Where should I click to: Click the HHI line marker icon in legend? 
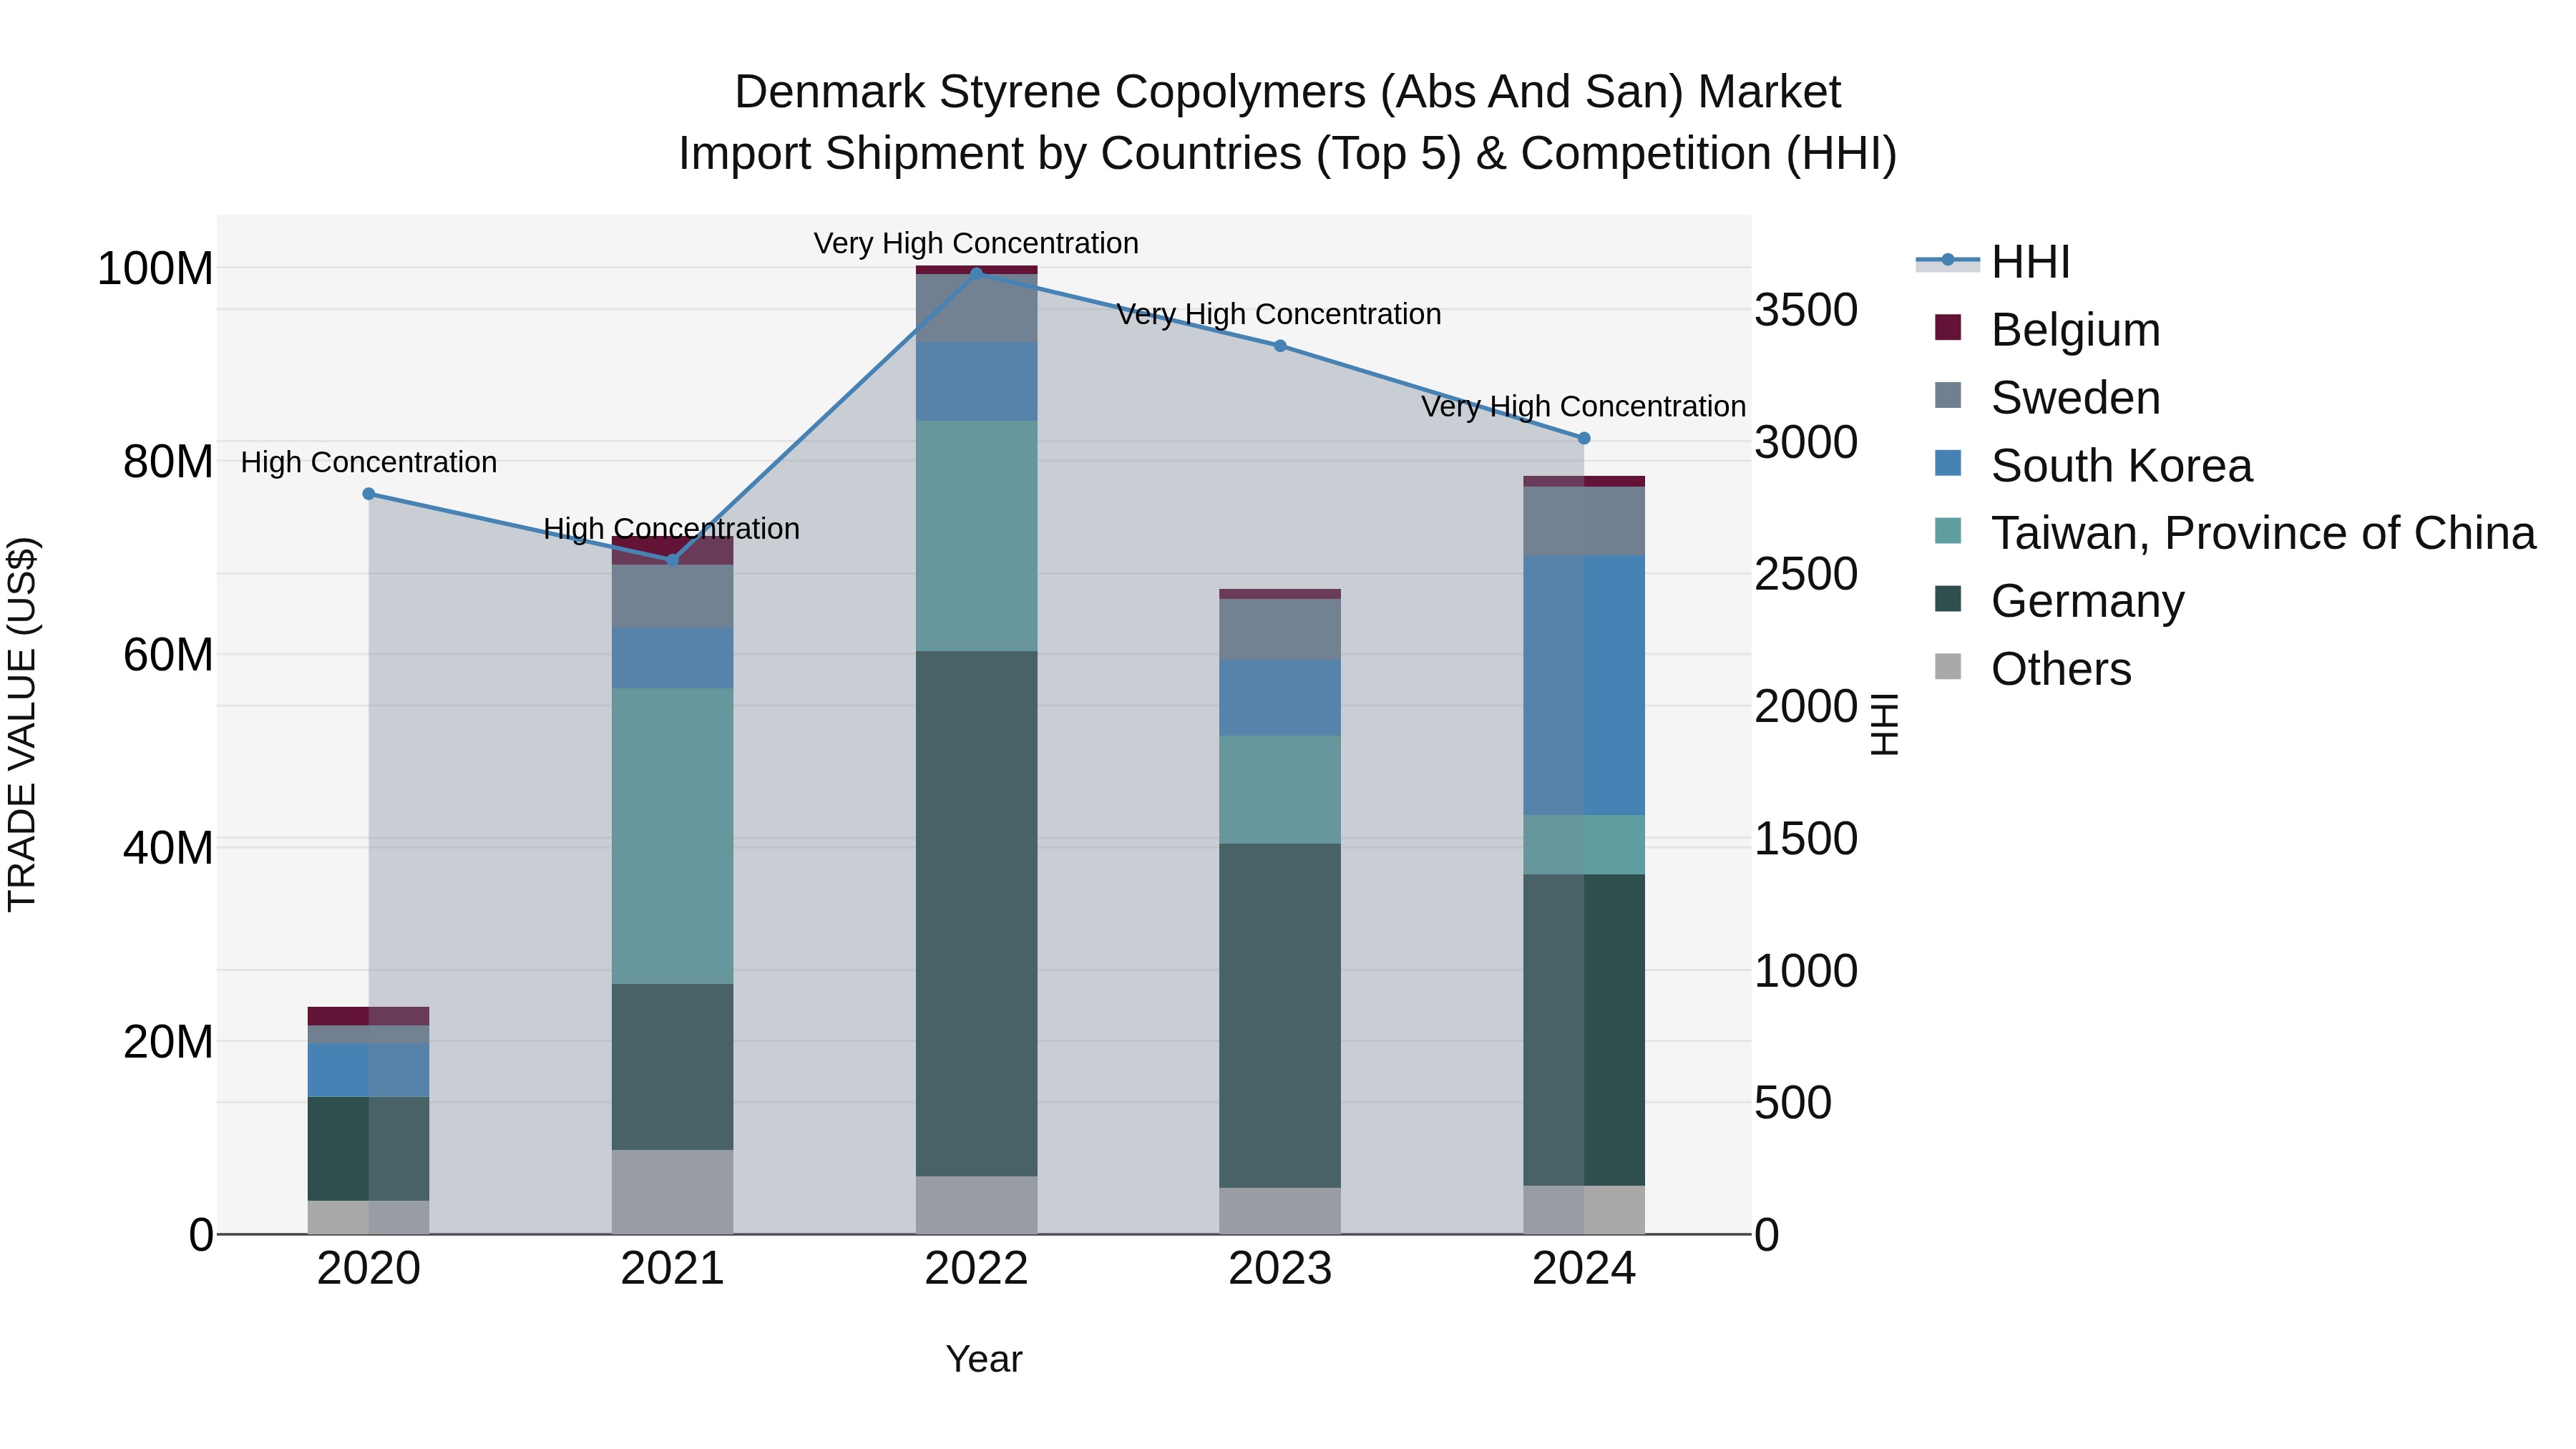[x=1948, y=261]
